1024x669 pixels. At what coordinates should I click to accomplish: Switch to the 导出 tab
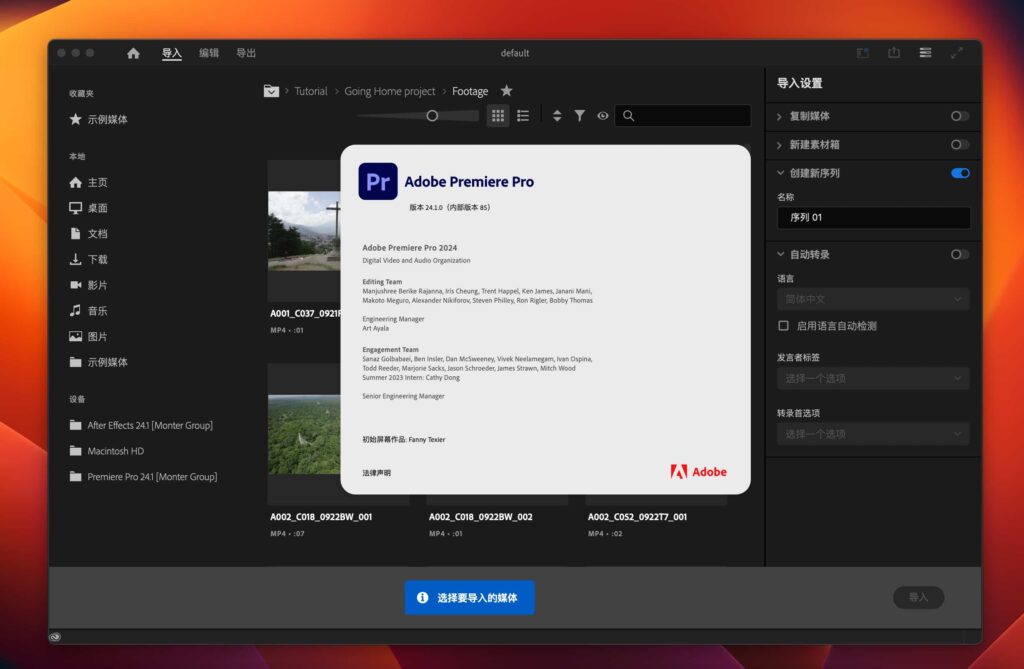coord(246,52)
